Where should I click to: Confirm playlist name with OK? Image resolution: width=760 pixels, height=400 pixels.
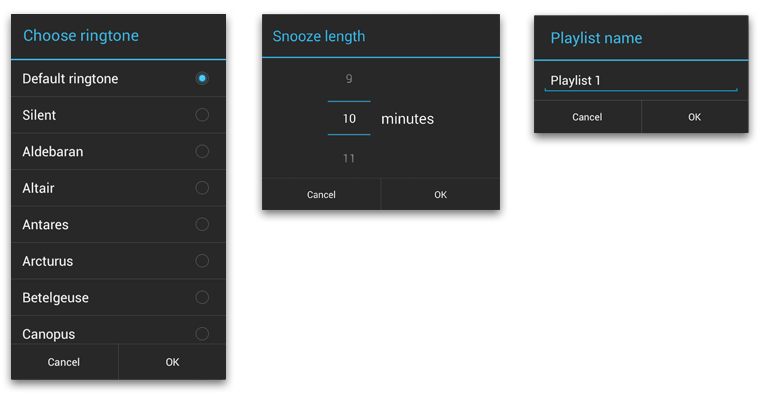click(x=695, y=117)
